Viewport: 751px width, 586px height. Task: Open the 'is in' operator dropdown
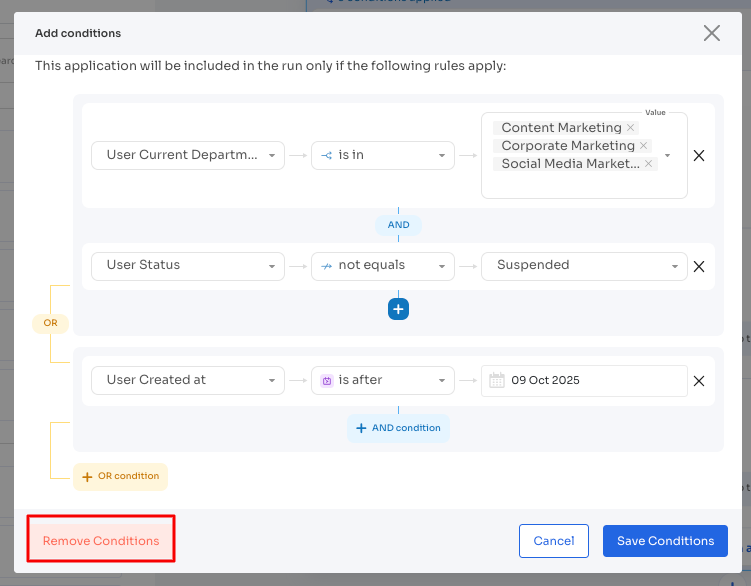[383, 155]
